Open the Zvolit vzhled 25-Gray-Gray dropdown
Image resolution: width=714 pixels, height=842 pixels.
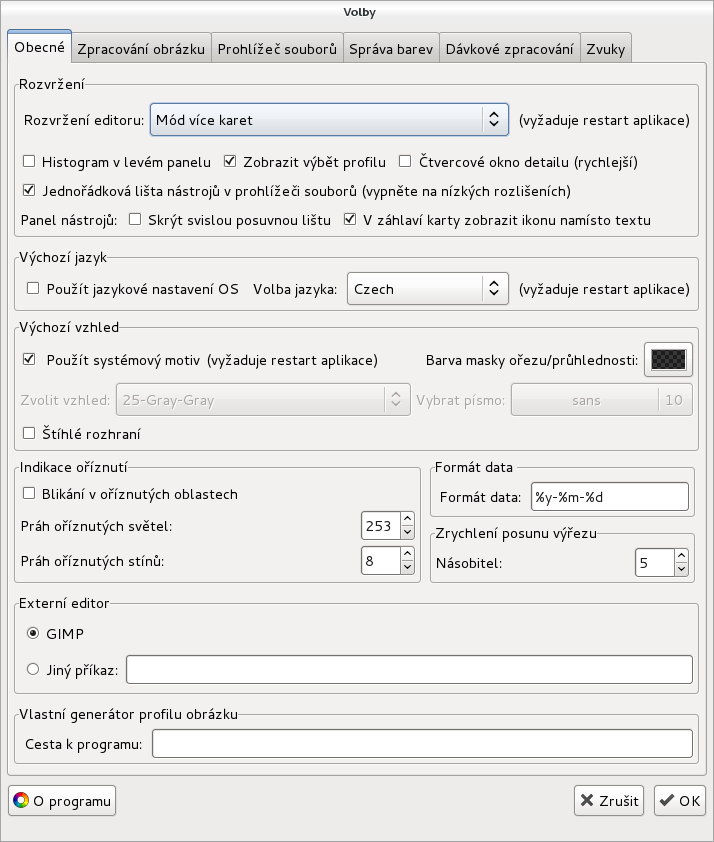pos(263,400)
